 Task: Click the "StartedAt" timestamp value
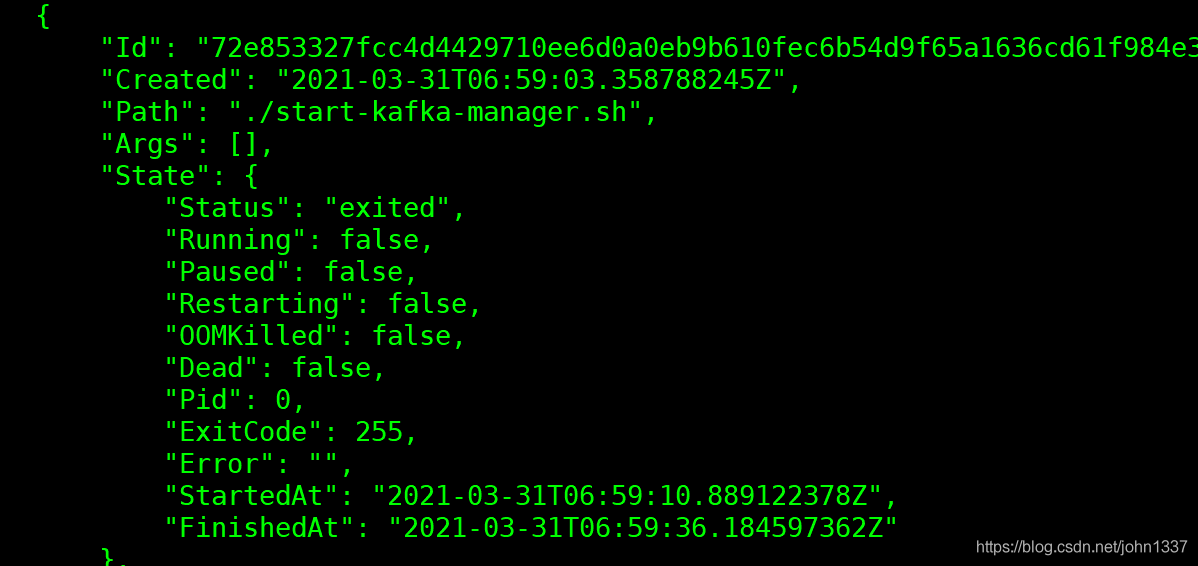point(627,495)
